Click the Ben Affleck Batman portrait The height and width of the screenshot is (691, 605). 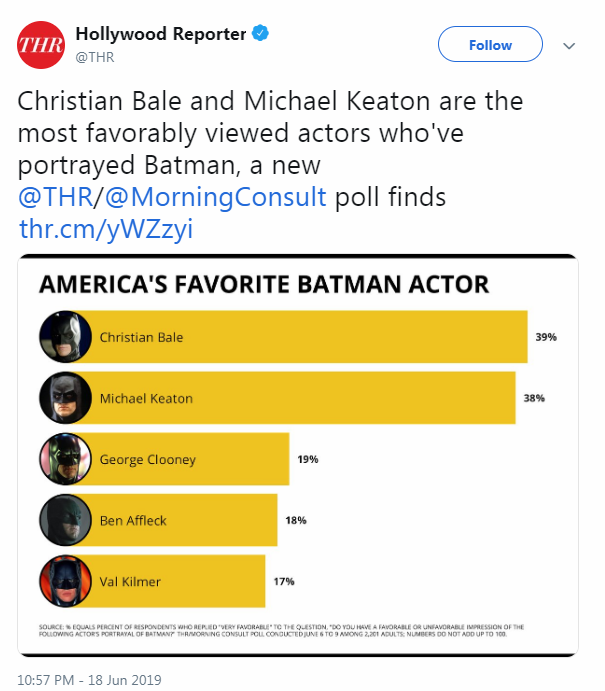tap(65, 520)
